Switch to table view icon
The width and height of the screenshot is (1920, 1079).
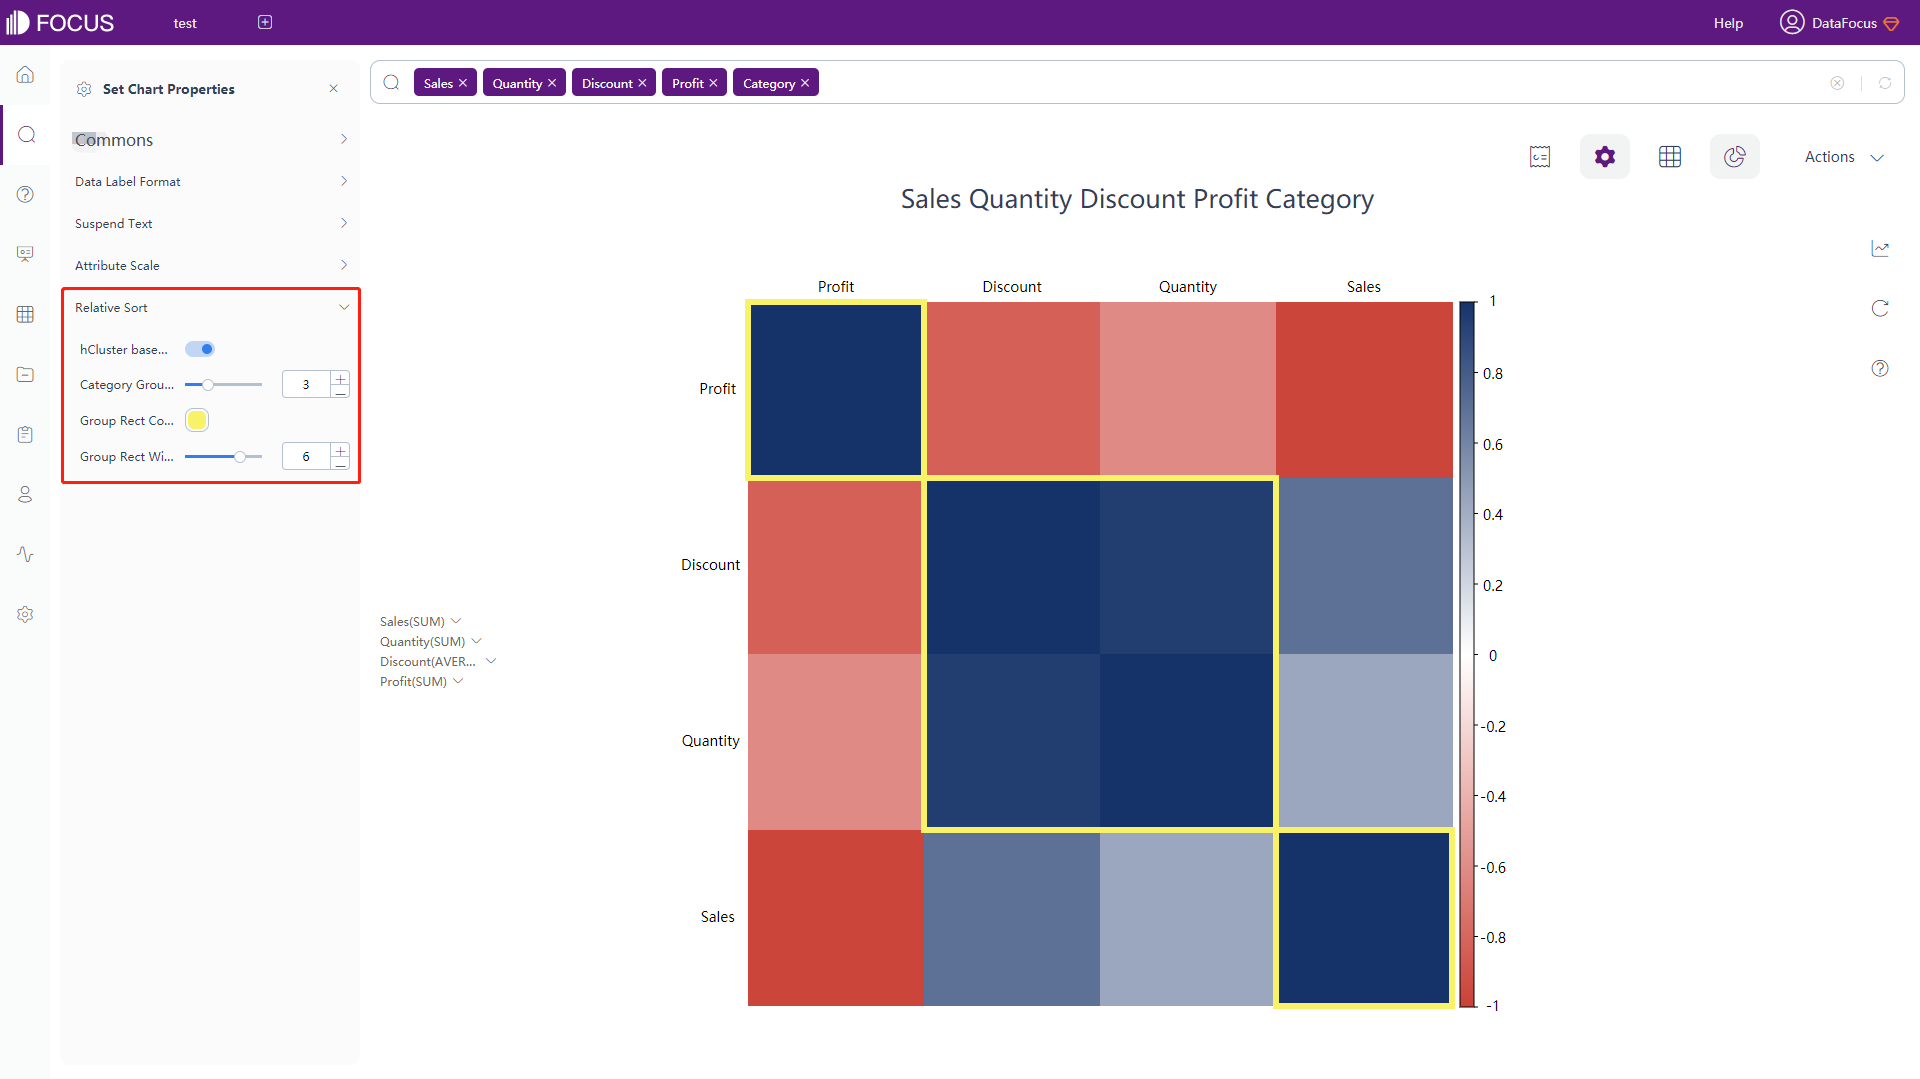tap(1670, 157)
